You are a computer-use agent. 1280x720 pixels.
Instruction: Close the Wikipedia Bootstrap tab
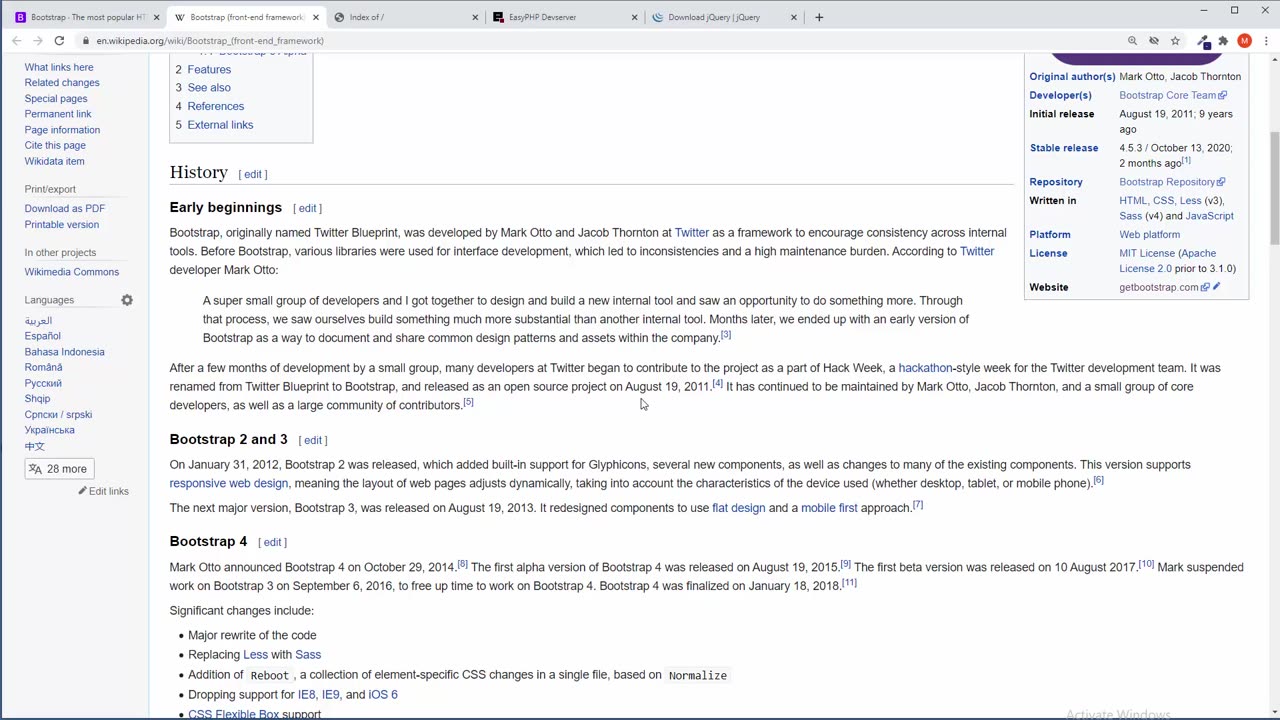click(316, 17)
